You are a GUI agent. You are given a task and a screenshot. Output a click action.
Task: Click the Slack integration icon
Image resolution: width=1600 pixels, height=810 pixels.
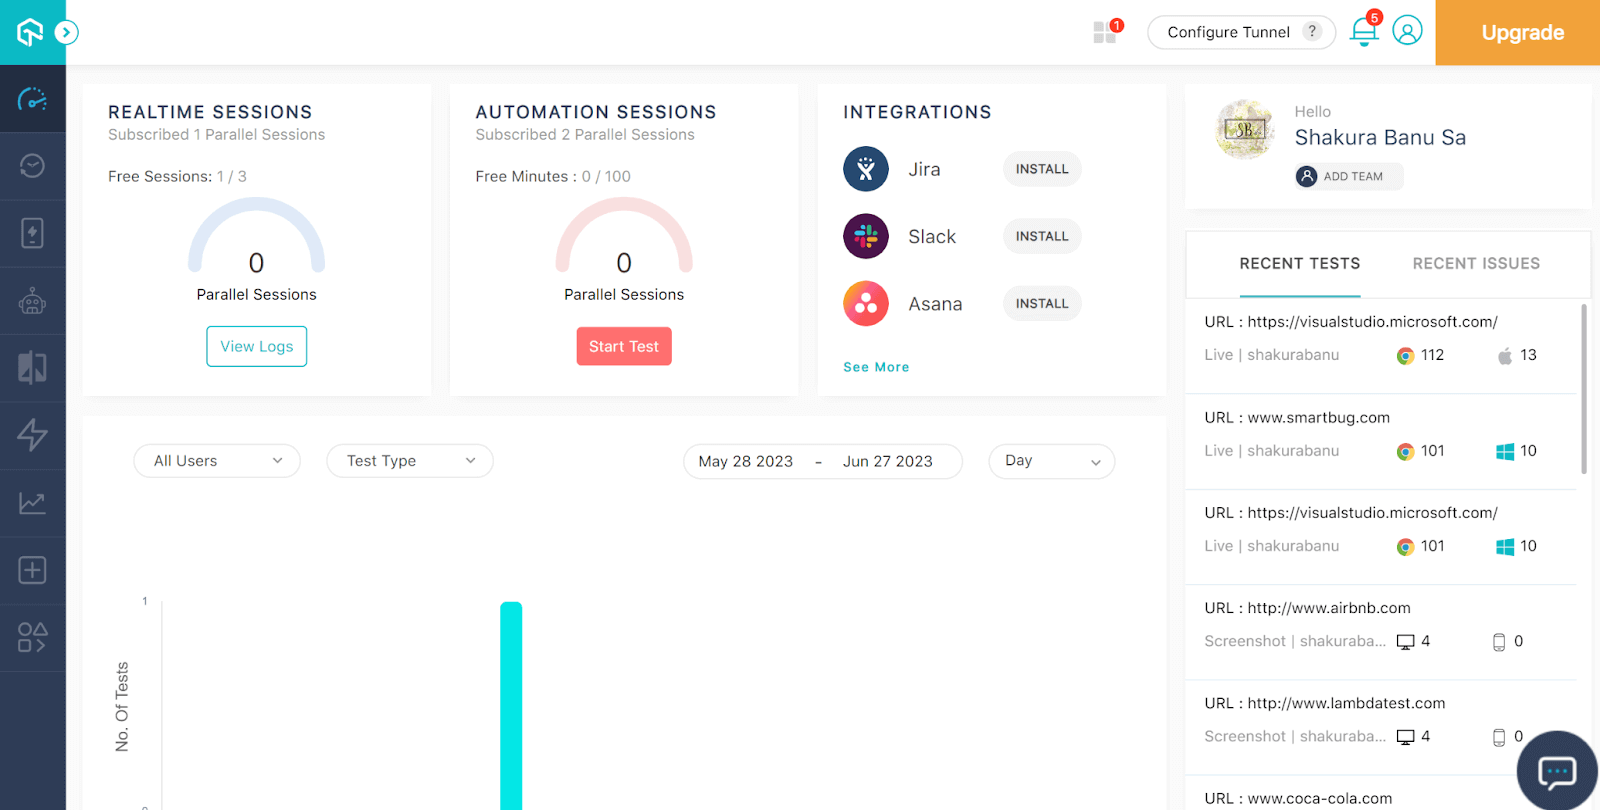866,236
